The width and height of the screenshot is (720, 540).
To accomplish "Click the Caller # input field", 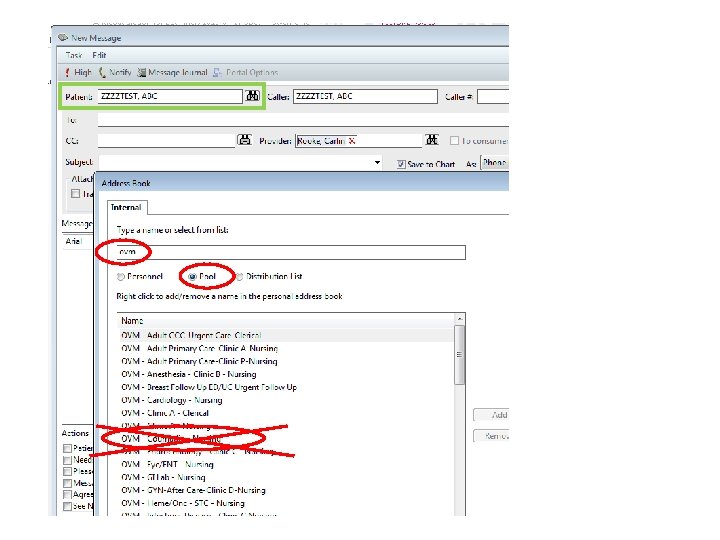I will click(x=493, y=97).
